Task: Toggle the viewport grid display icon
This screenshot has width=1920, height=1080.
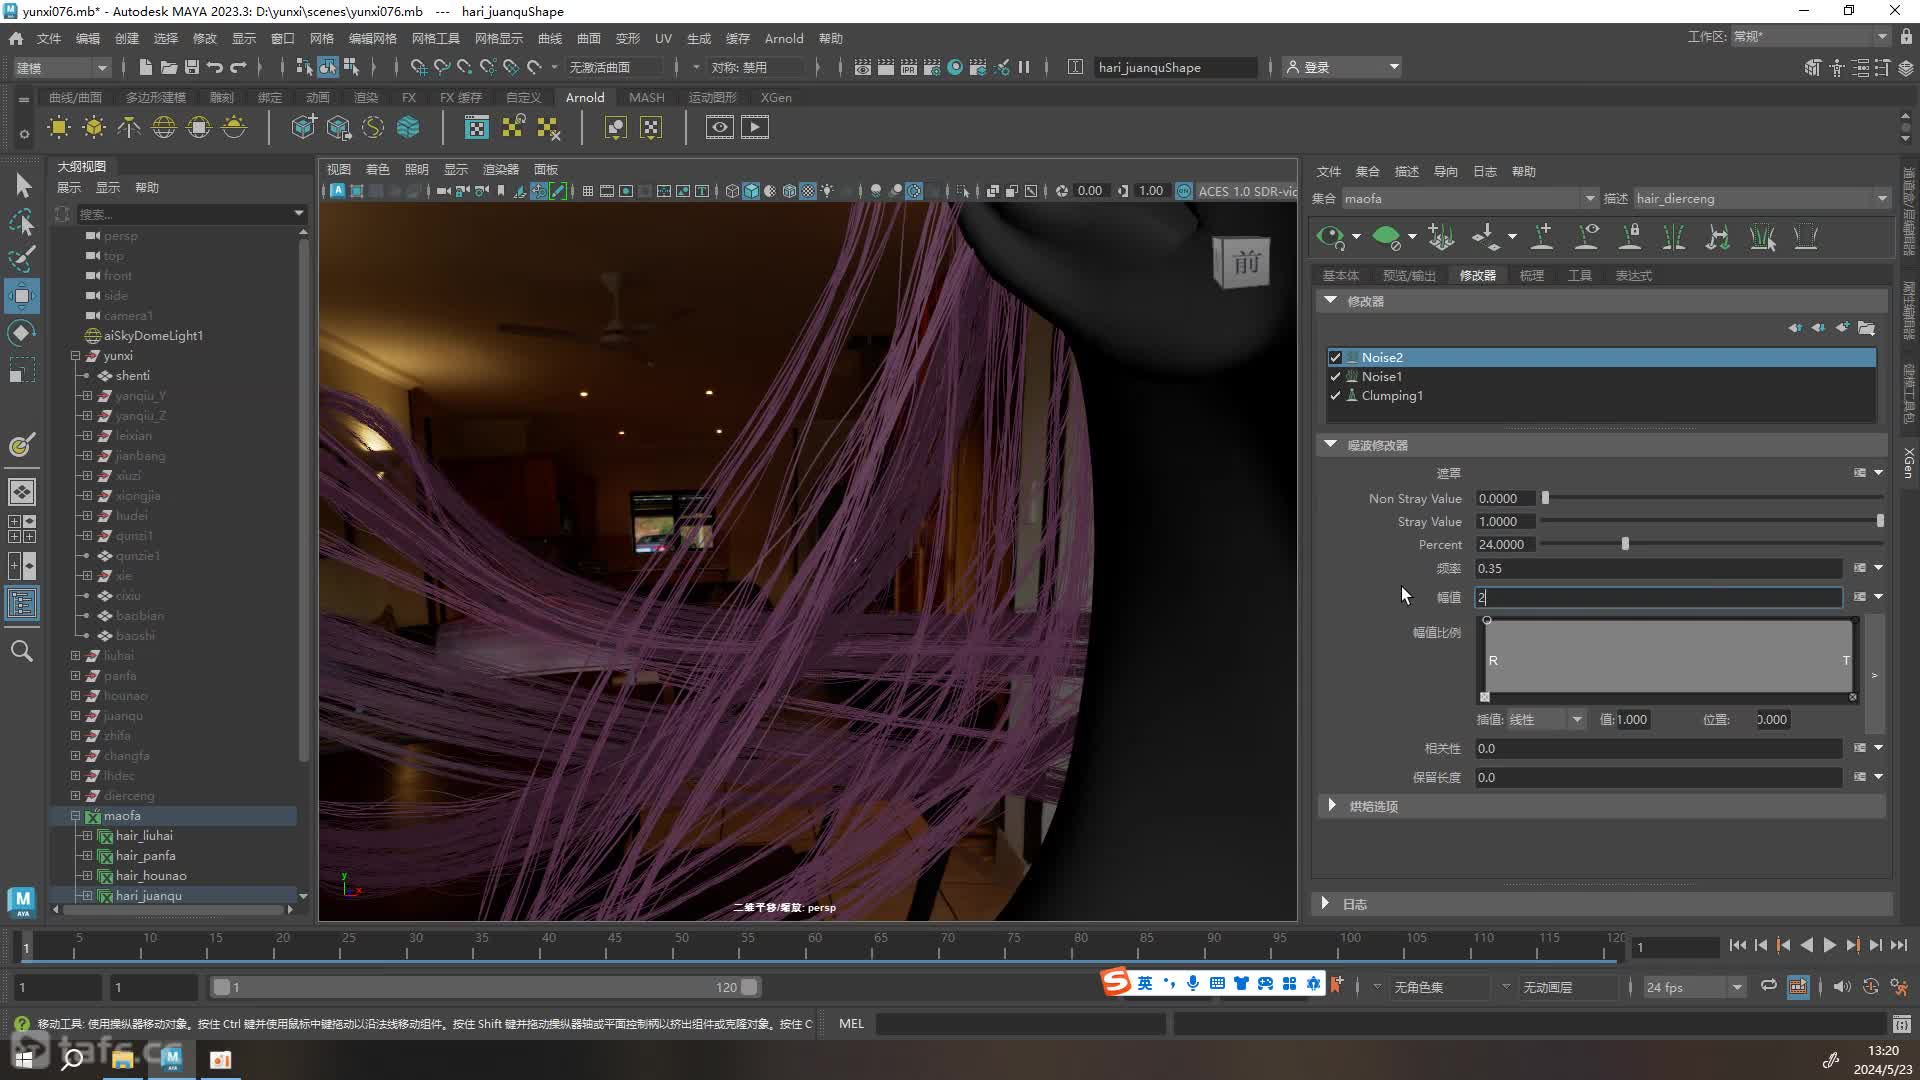Action: [588, 191]
